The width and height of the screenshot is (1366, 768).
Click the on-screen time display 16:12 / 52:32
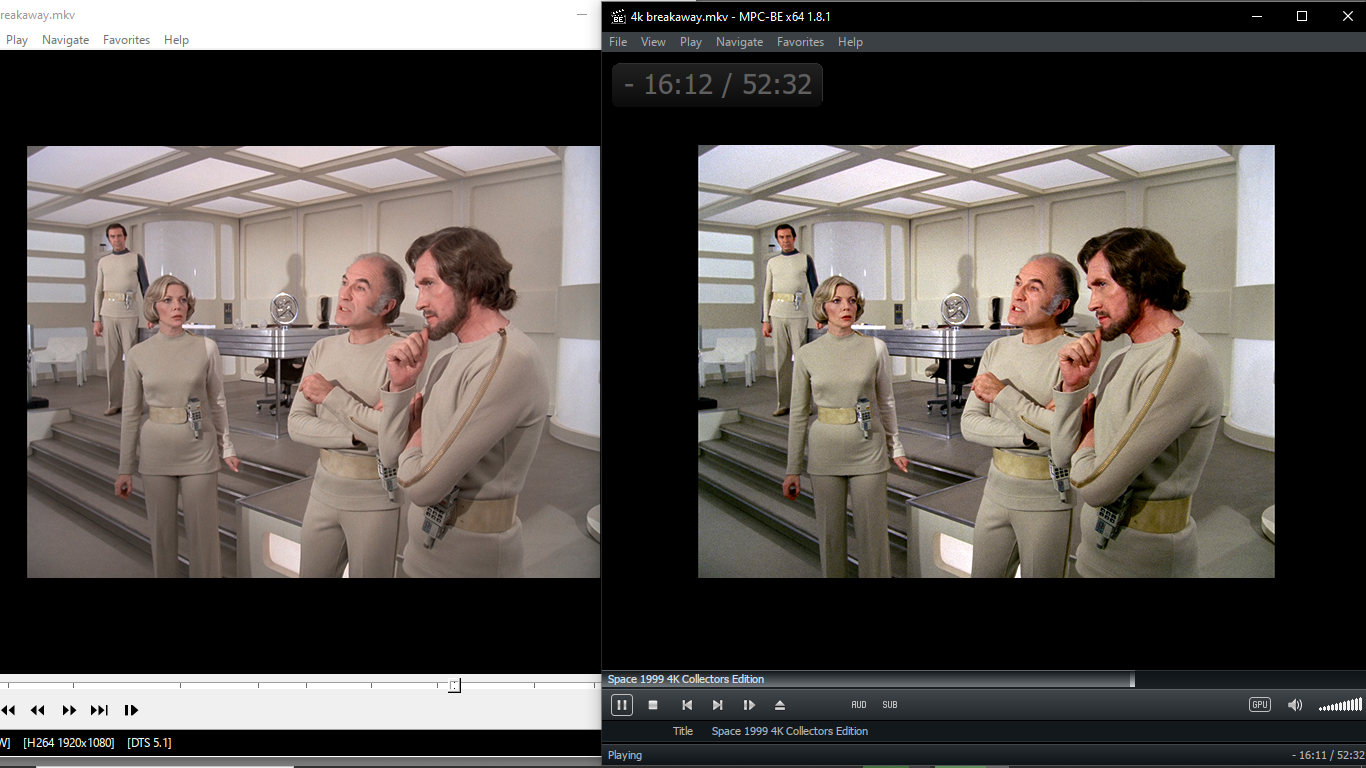(x=717, y=85)
